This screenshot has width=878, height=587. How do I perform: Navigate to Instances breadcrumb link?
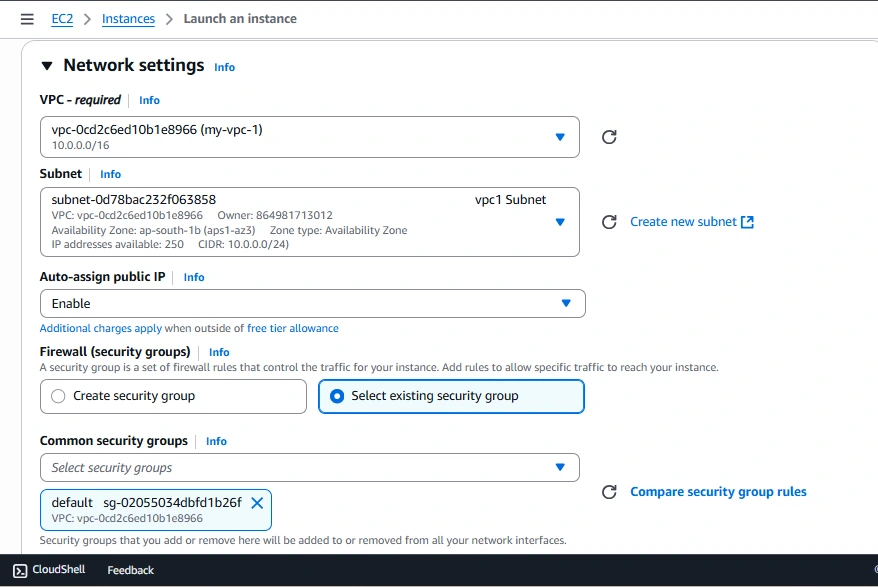coord(128,19)
